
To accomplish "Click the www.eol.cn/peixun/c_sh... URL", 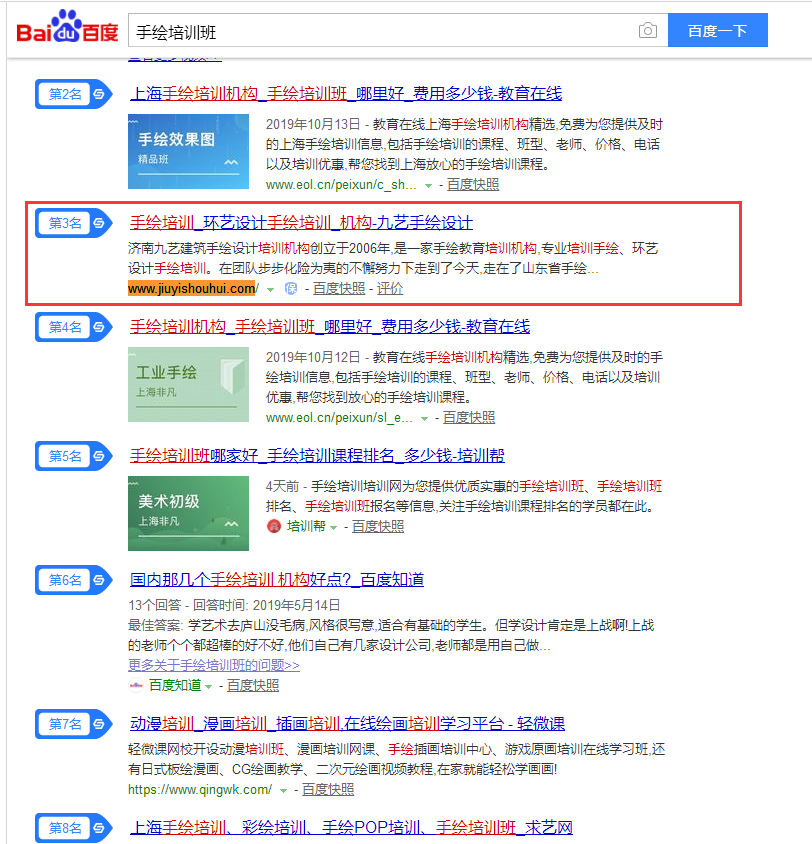I will click(341, 185).
